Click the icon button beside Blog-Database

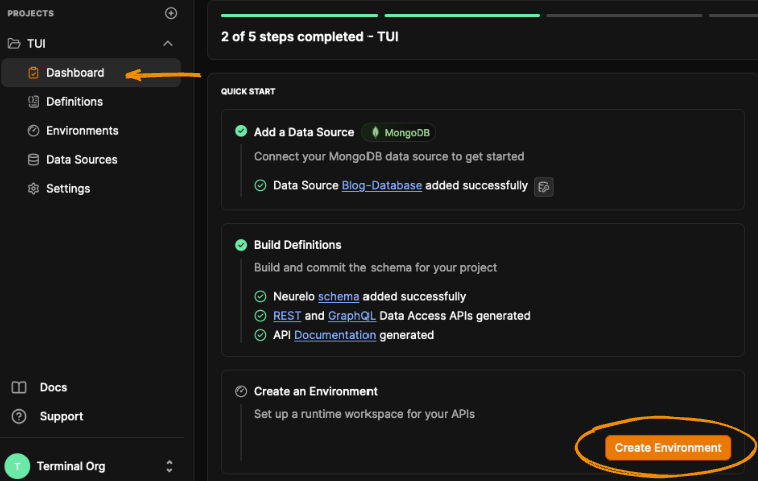(544, 186)
